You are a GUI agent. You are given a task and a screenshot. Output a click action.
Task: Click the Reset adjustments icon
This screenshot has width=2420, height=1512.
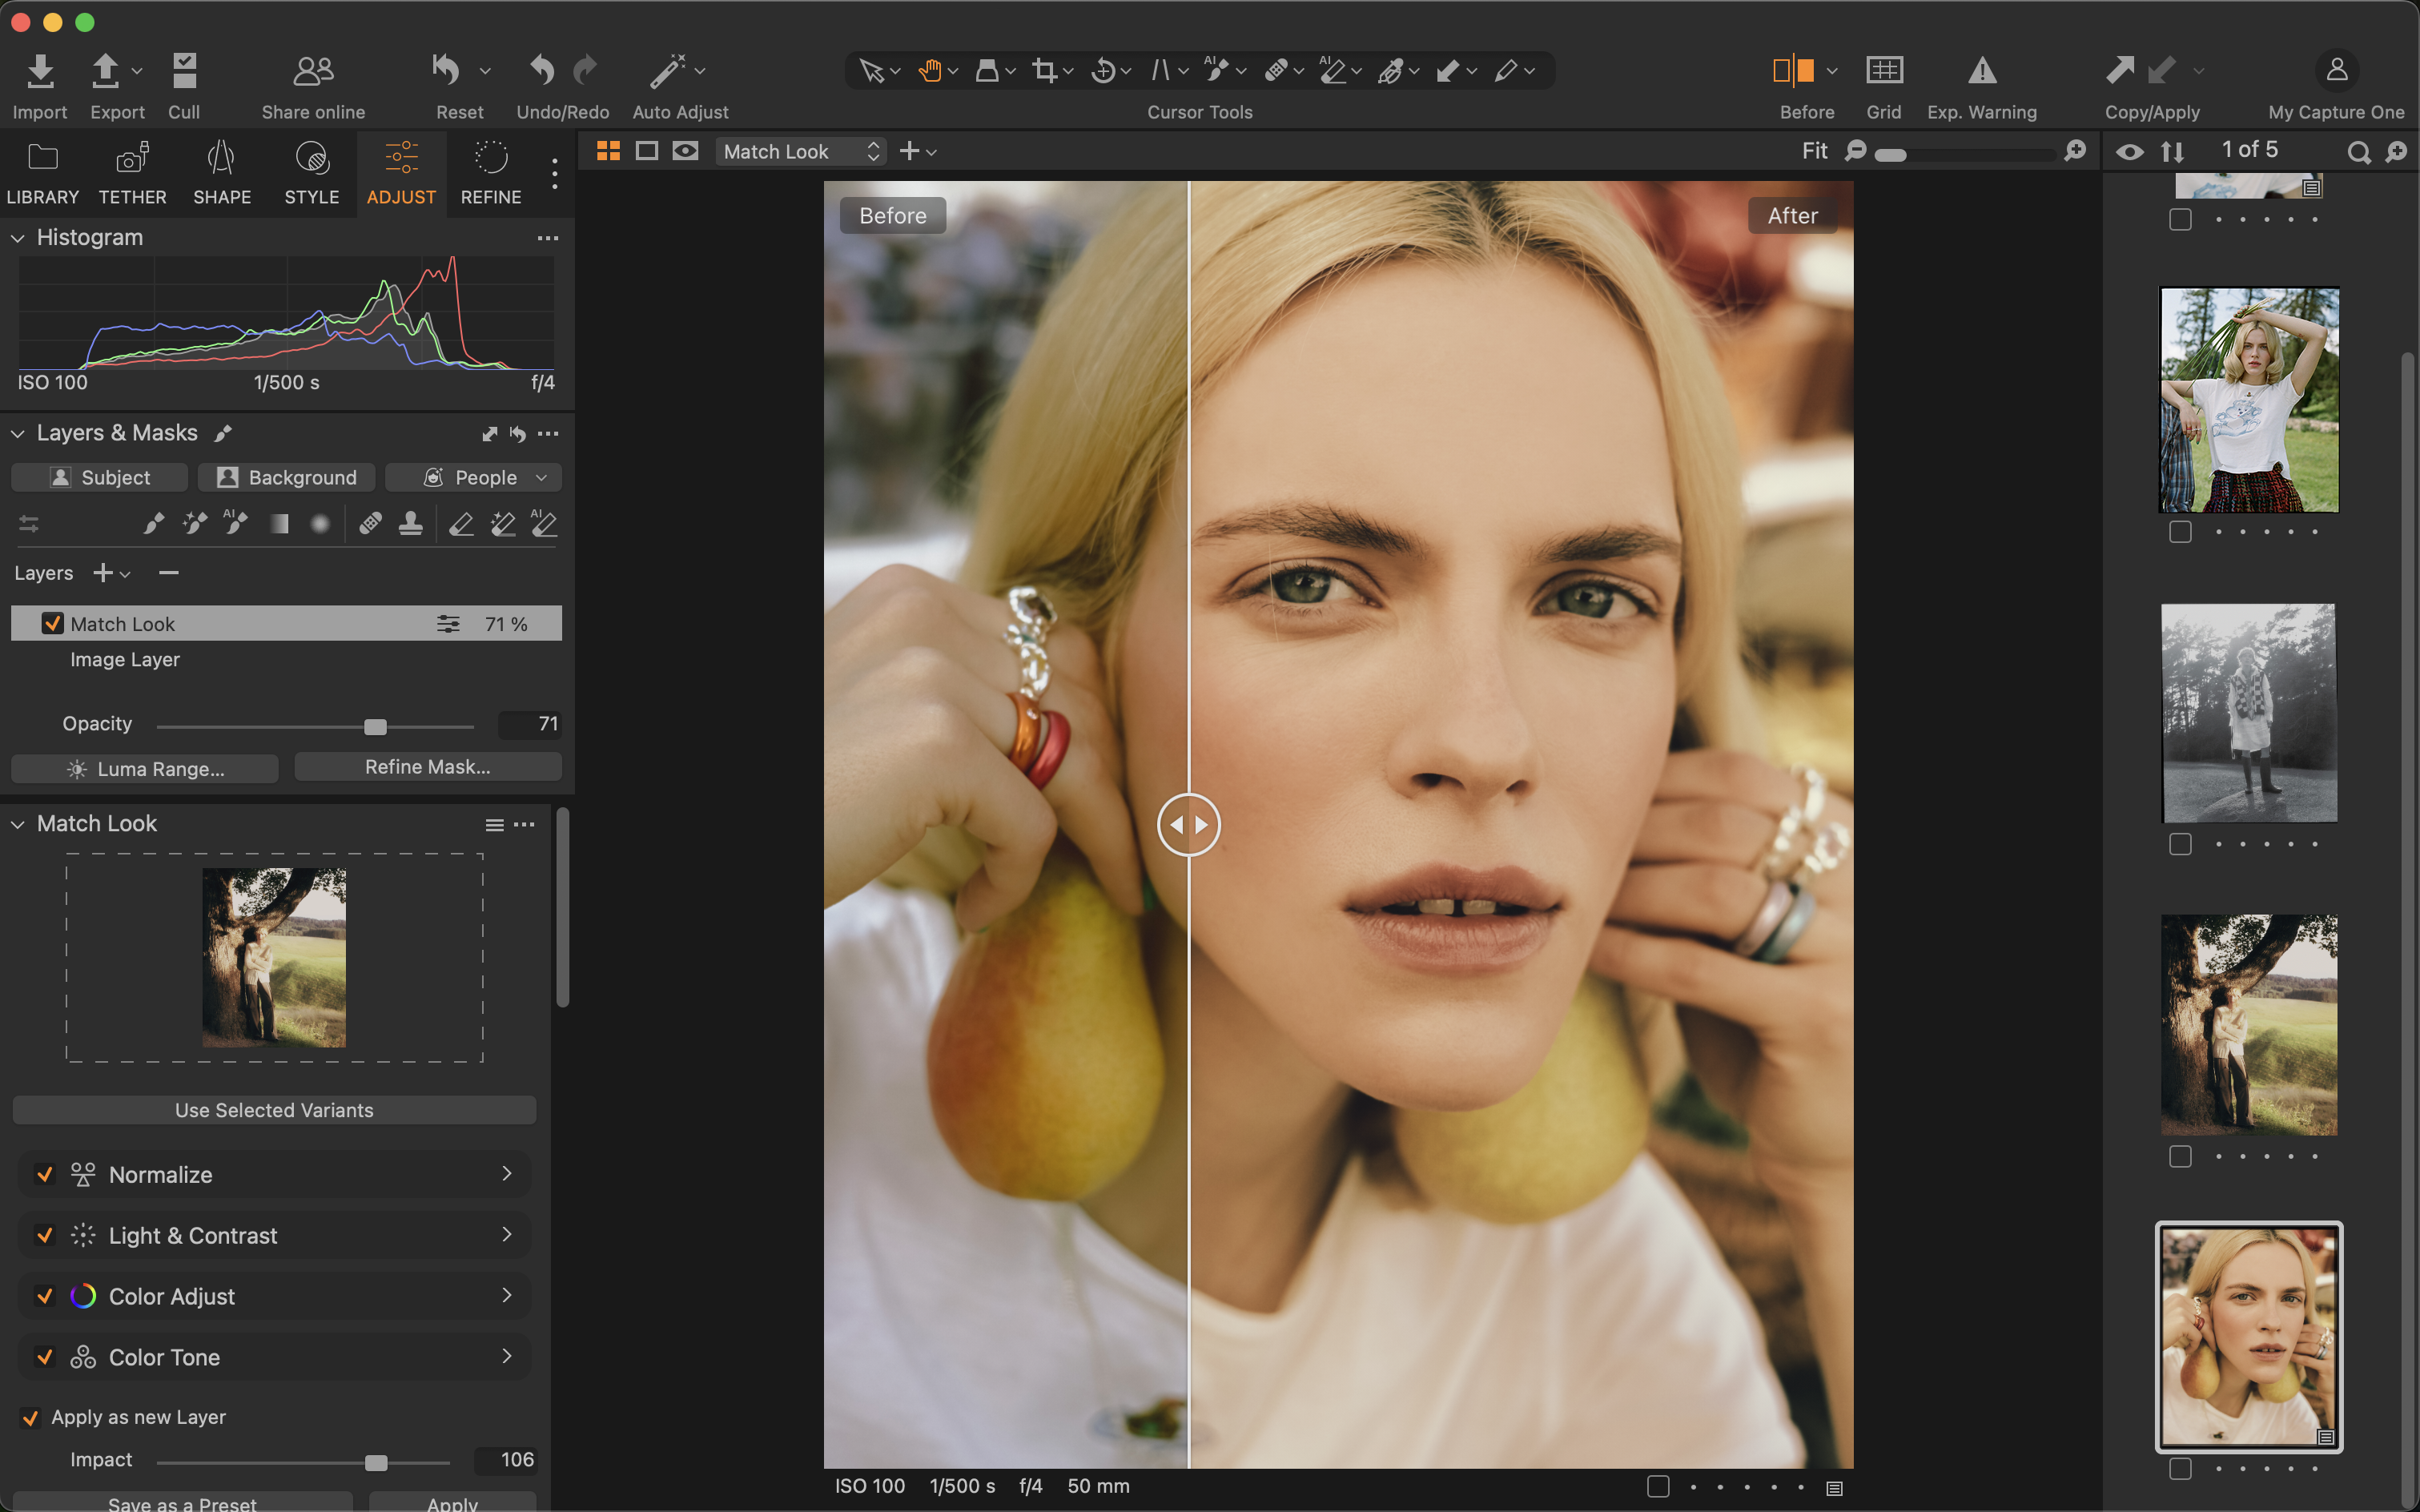pos(446,71)
